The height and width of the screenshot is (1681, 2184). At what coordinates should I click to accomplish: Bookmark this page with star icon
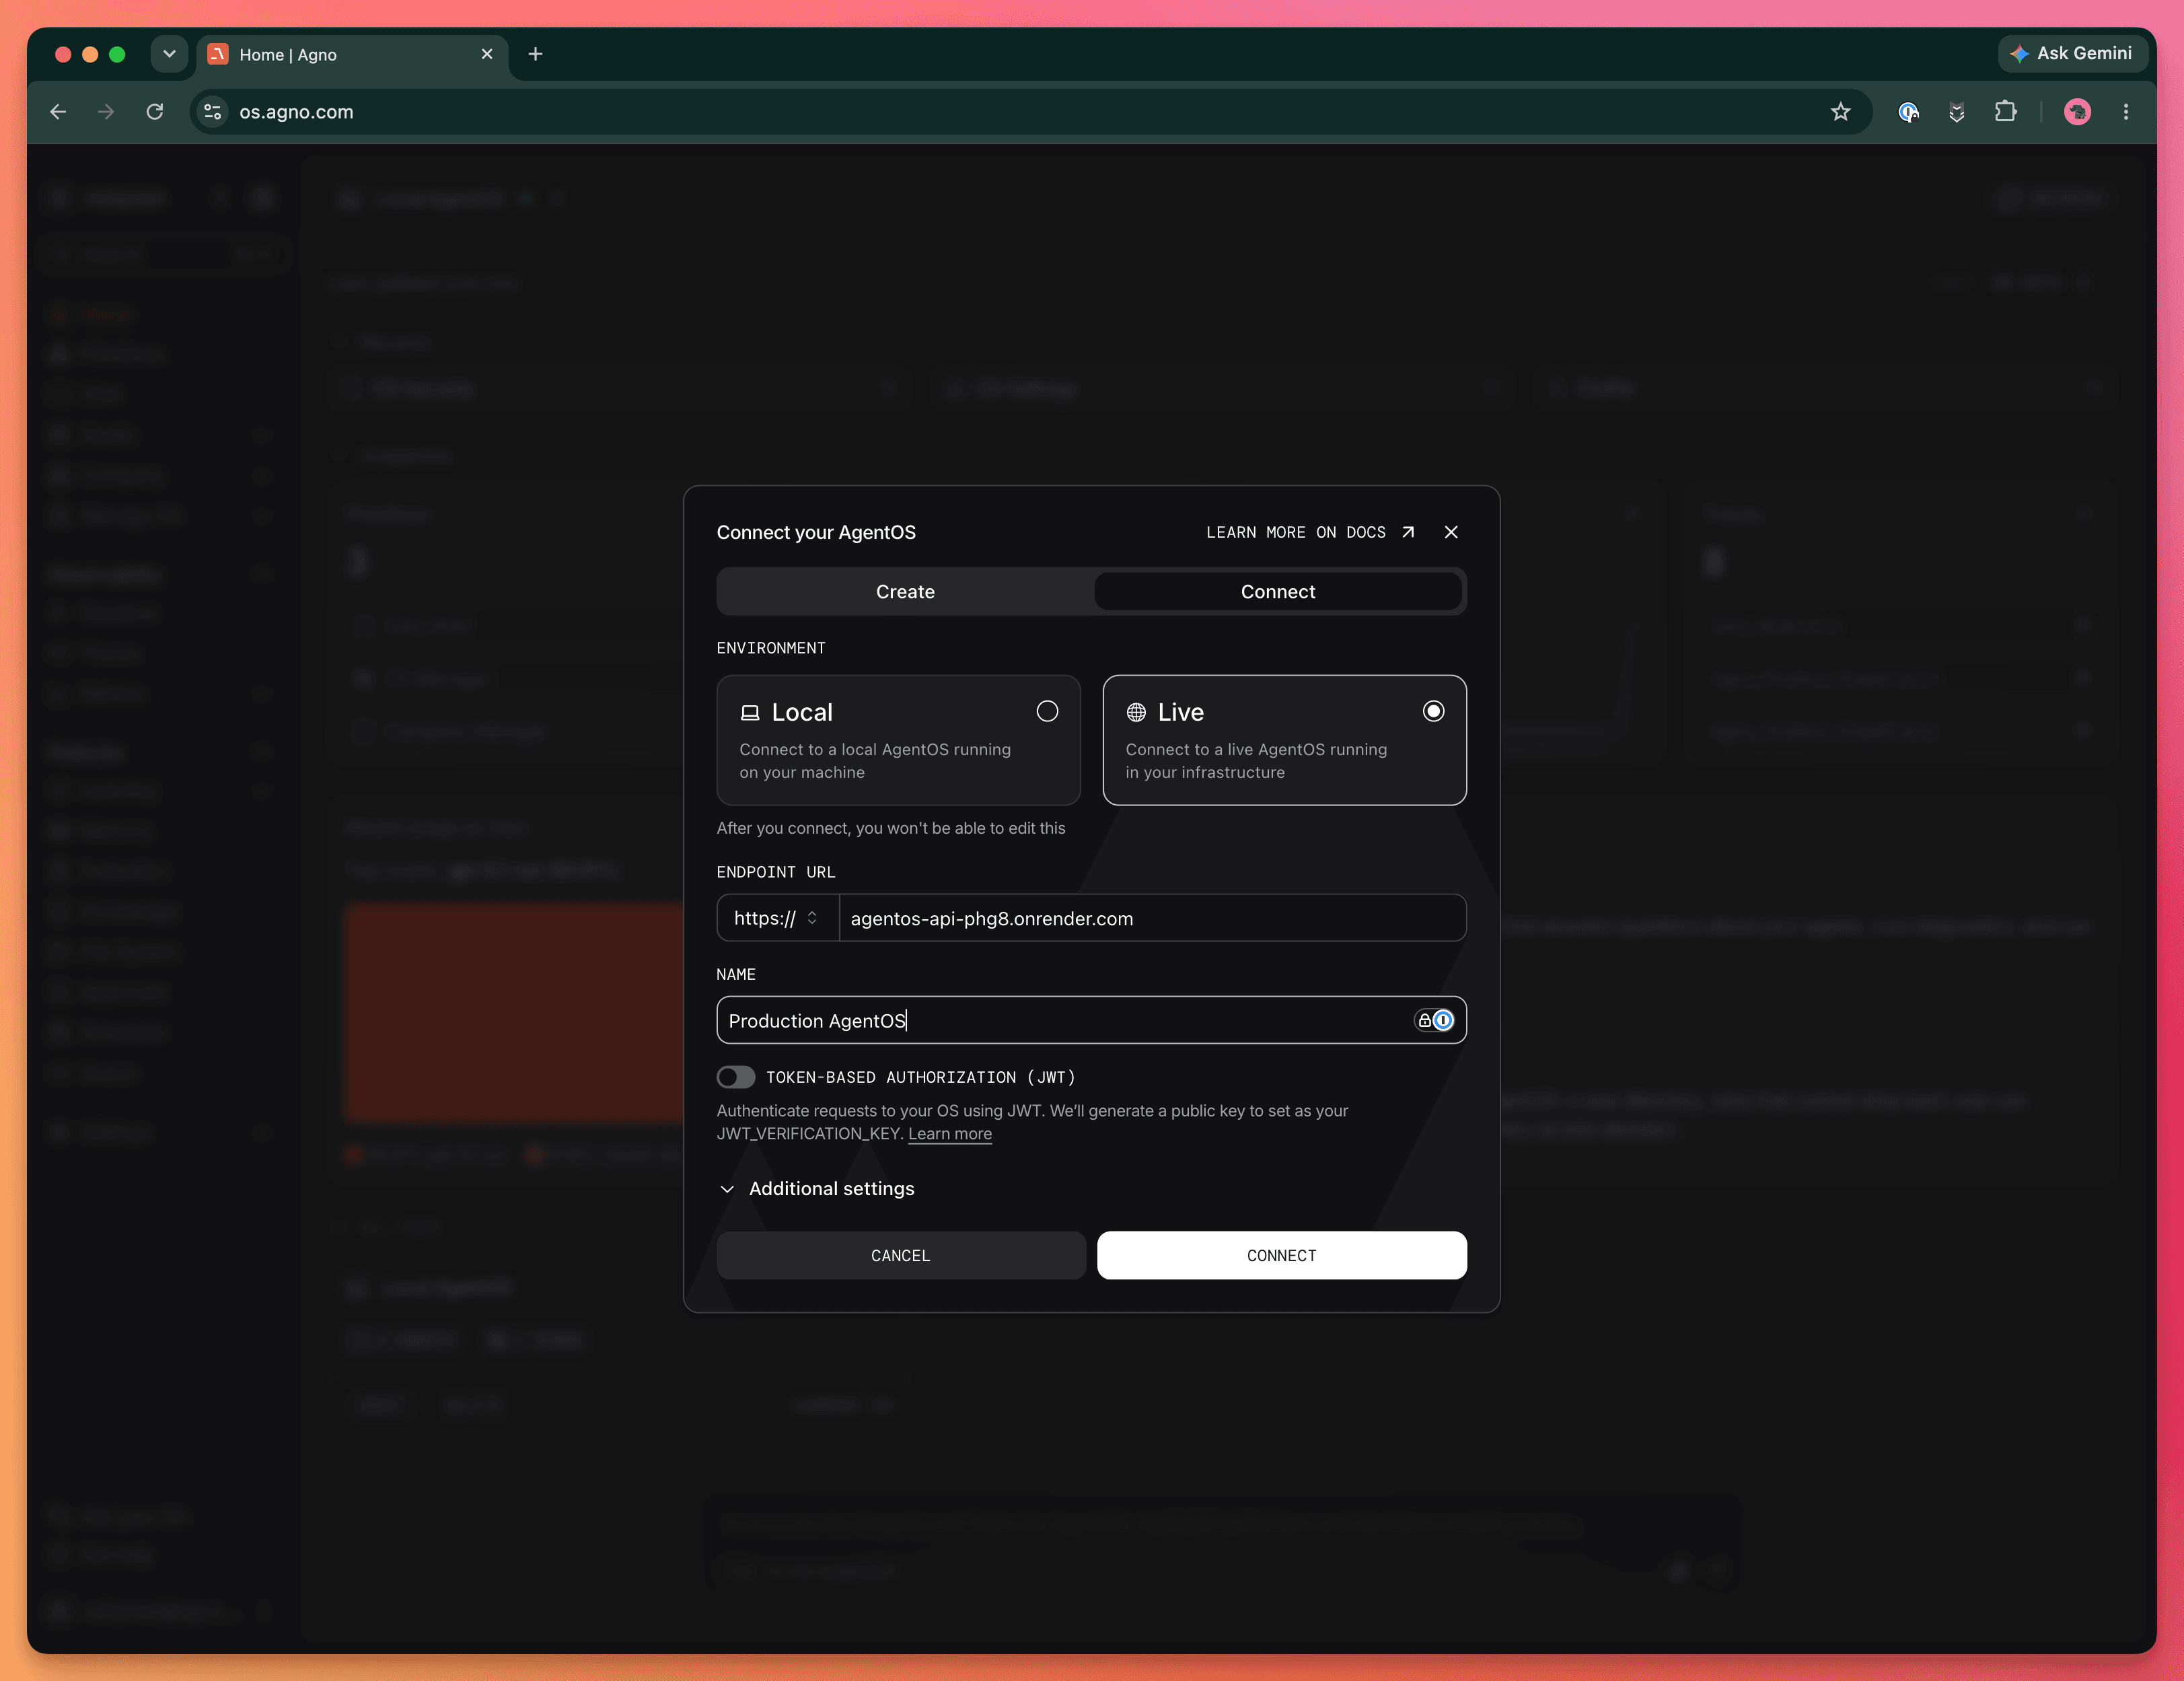(x=1840, y=112)
